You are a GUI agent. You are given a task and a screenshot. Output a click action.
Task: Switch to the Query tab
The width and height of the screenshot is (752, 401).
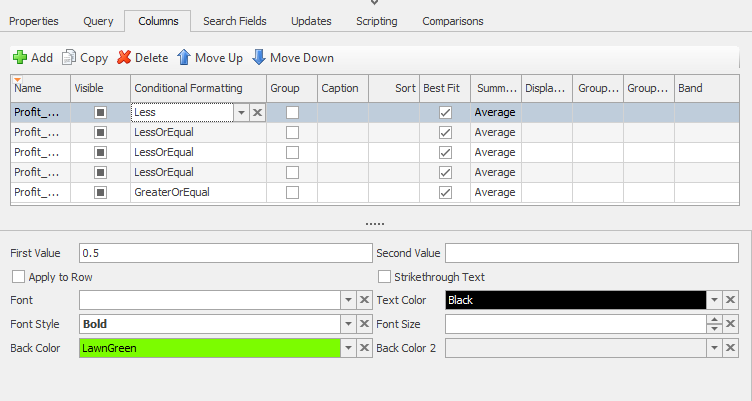pyautogui.click(x=98, y=21)
